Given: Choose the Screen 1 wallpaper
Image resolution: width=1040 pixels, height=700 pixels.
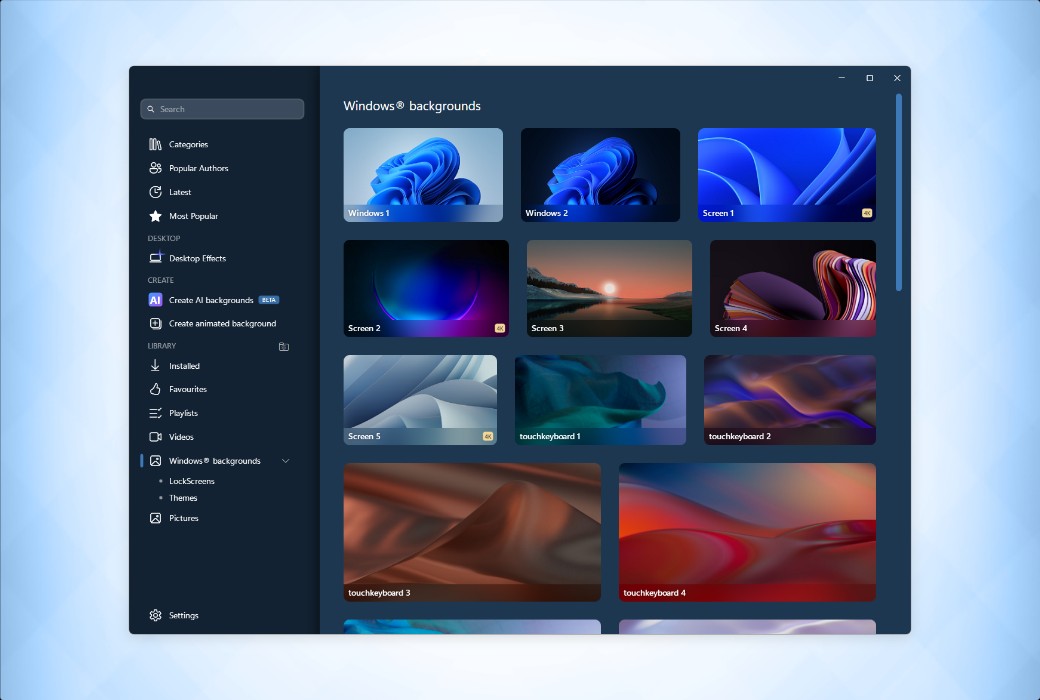Looking at the screenshot, I should [787, 175].
